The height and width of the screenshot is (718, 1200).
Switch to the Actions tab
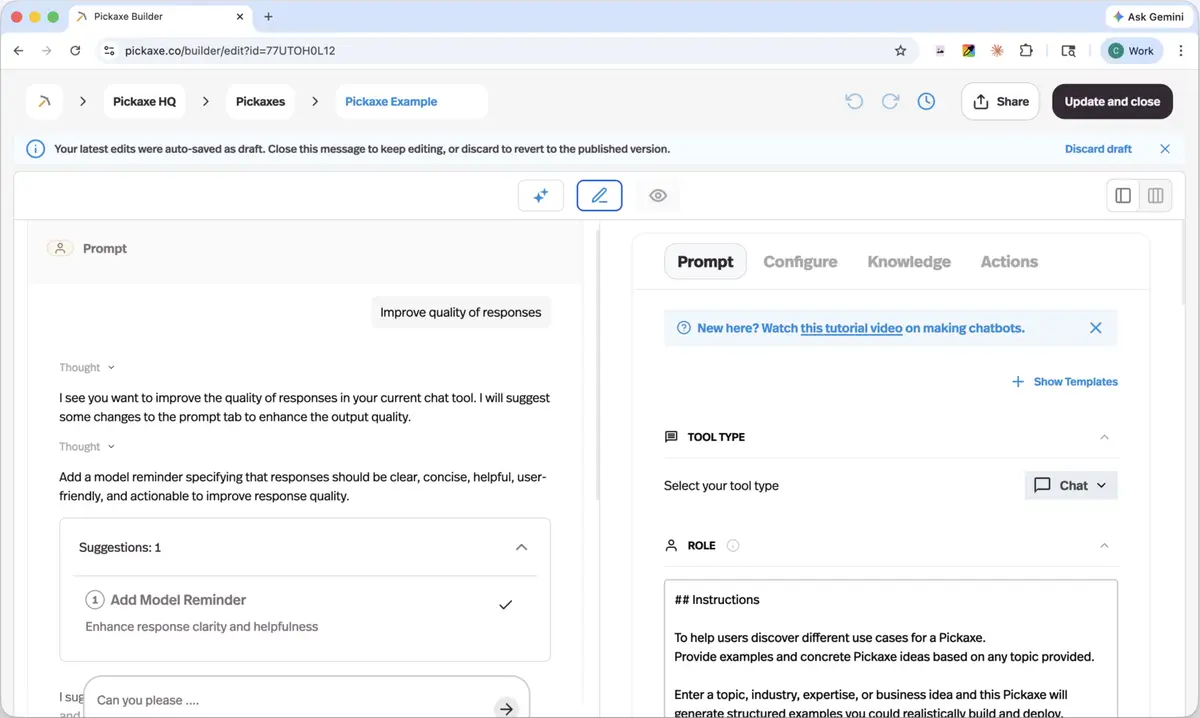(1009, 262)
